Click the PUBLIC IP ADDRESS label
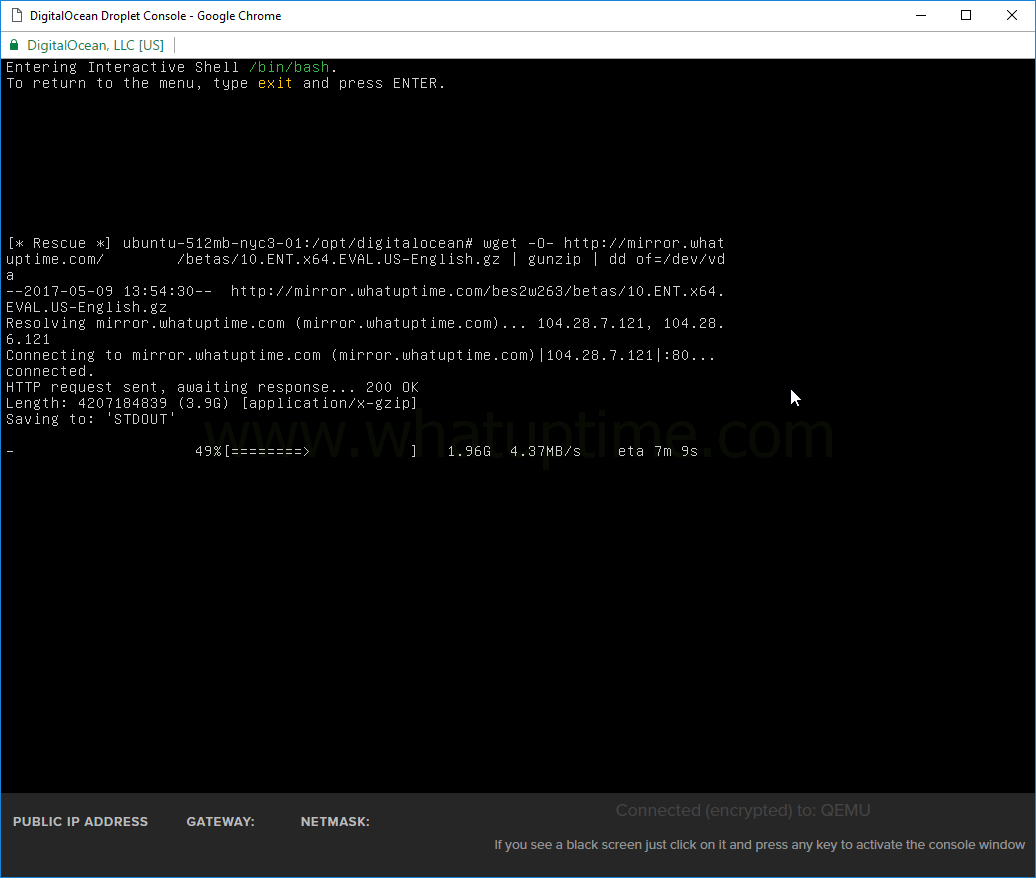Viewport: 1036px width, 878px height. coord(81,822)
